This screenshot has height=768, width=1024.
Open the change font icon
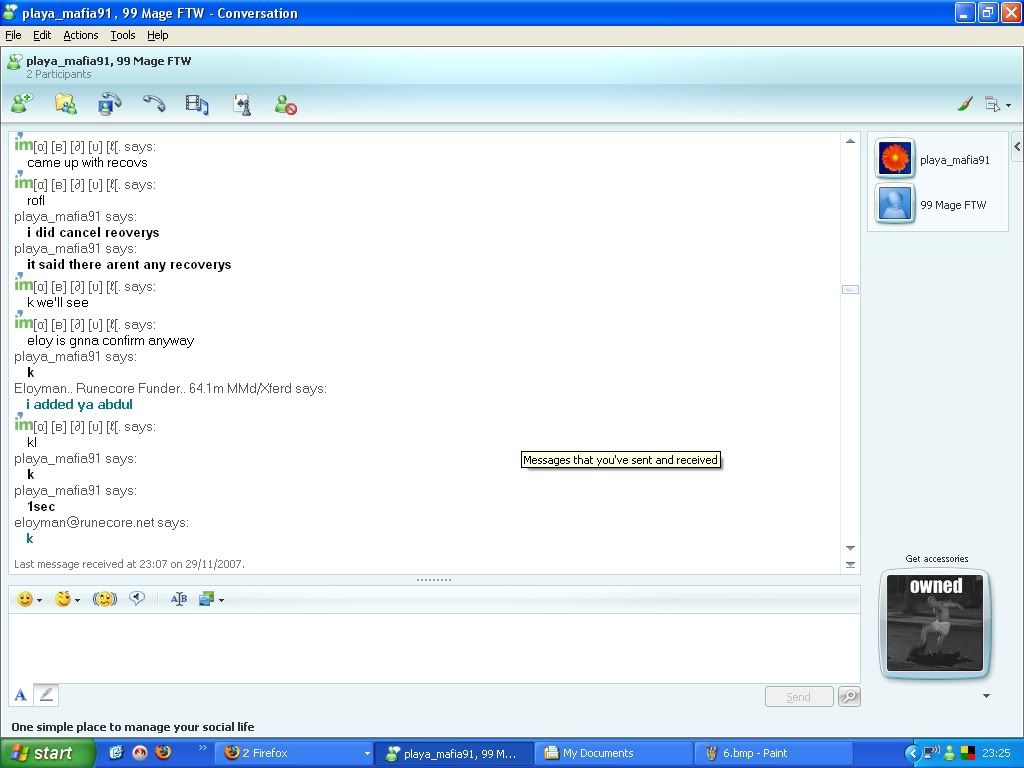pos(179,599)
